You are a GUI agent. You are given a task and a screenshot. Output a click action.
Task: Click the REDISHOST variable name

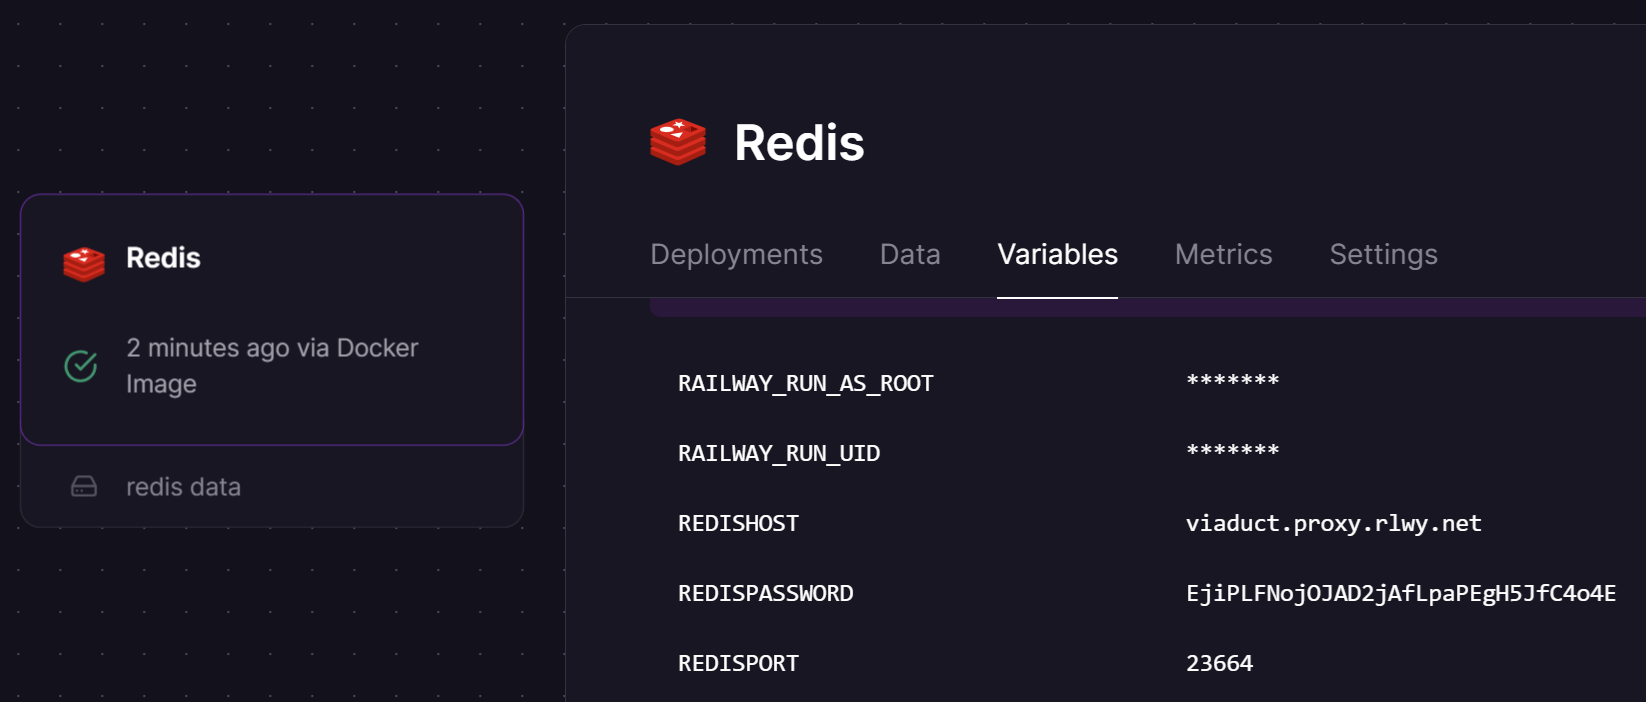[738, 523]
